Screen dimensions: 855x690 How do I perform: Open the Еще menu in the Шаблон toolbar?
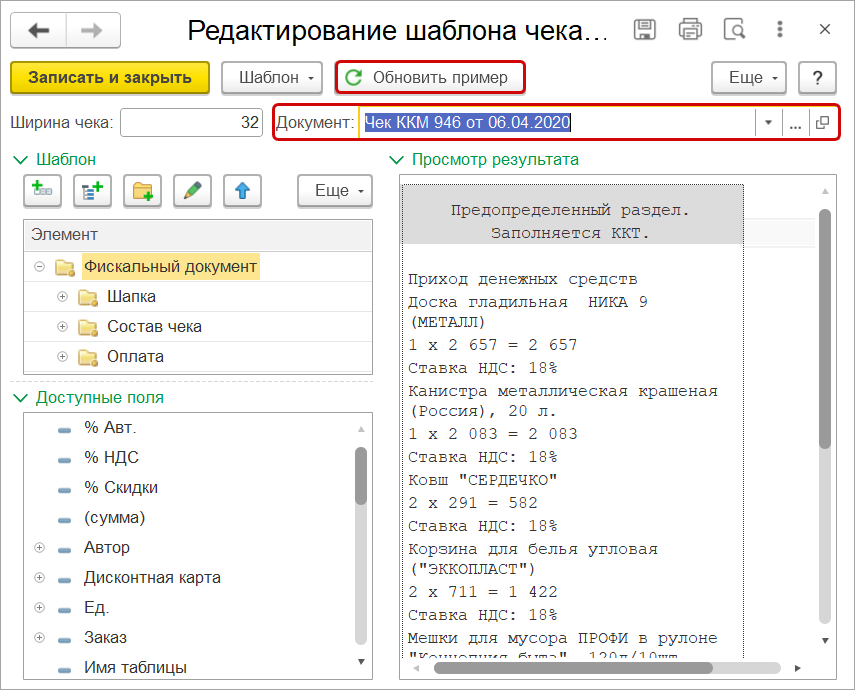tap(335, 191)
